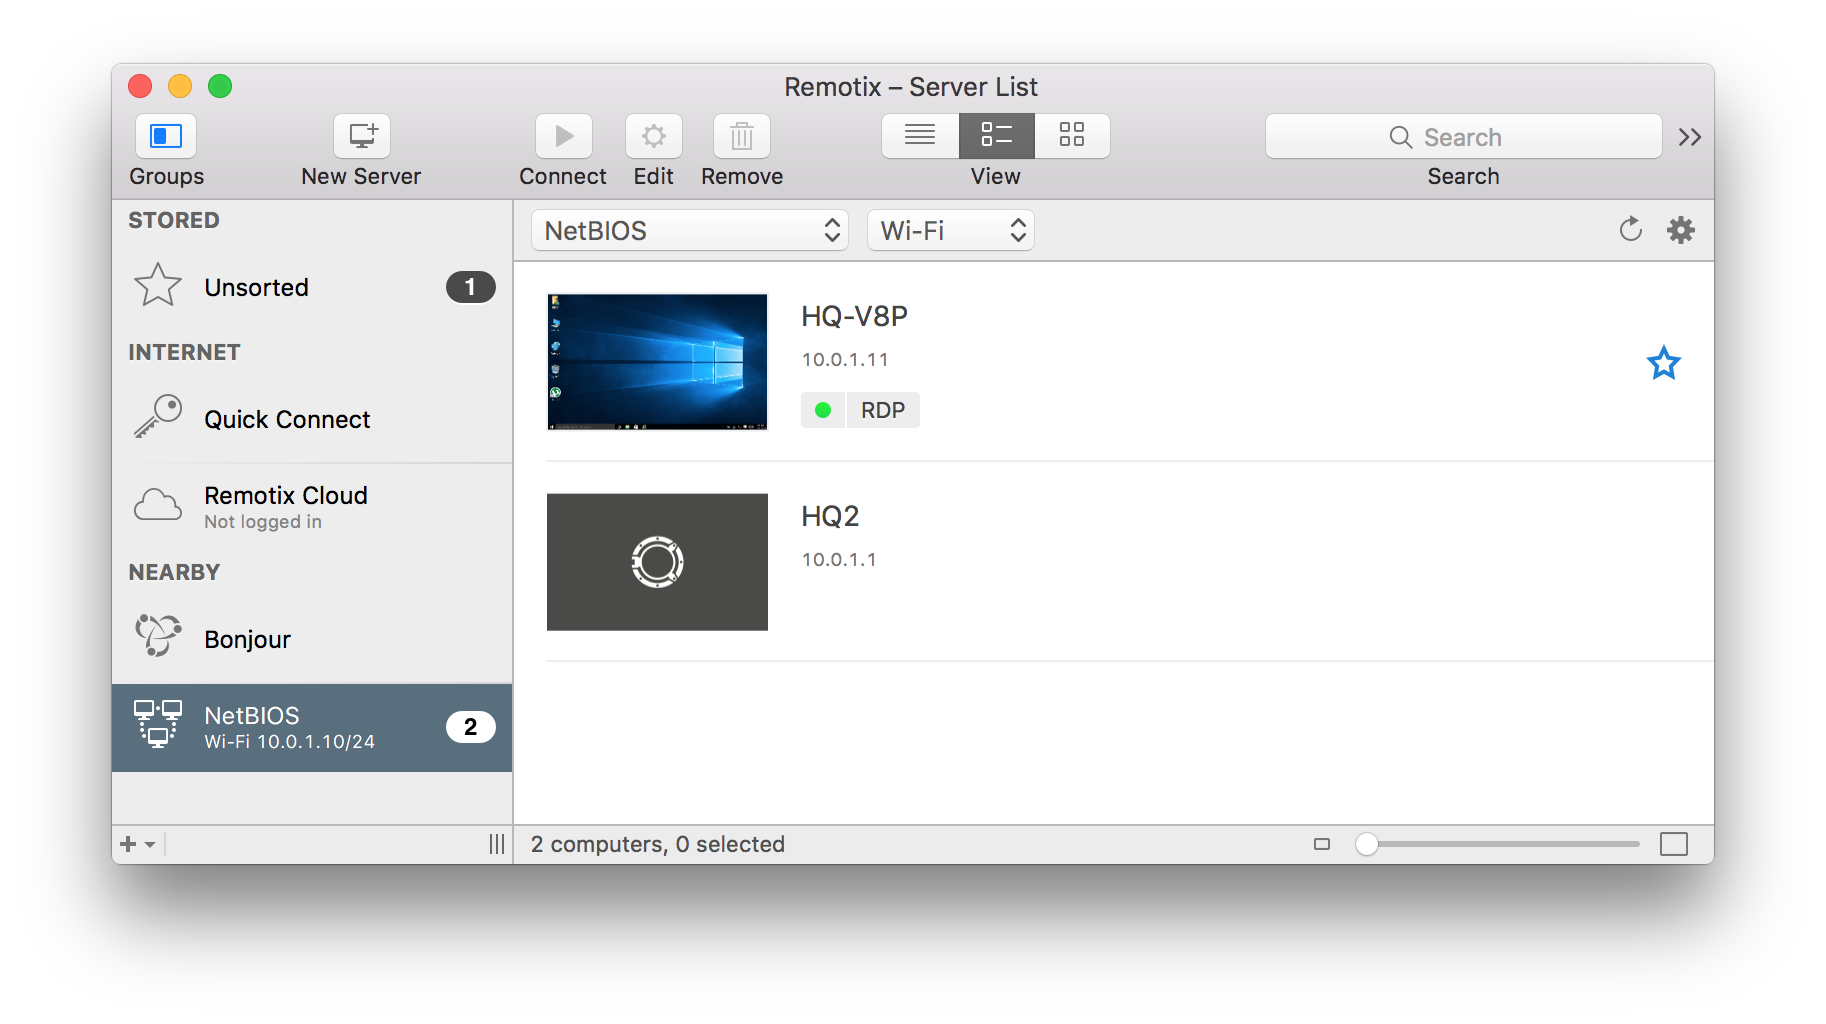This screenshot has width=1826, height=1024.
Task: Click the Wi-Fi 10.0.1.10/24 subtitle
Action: point(289,742)
